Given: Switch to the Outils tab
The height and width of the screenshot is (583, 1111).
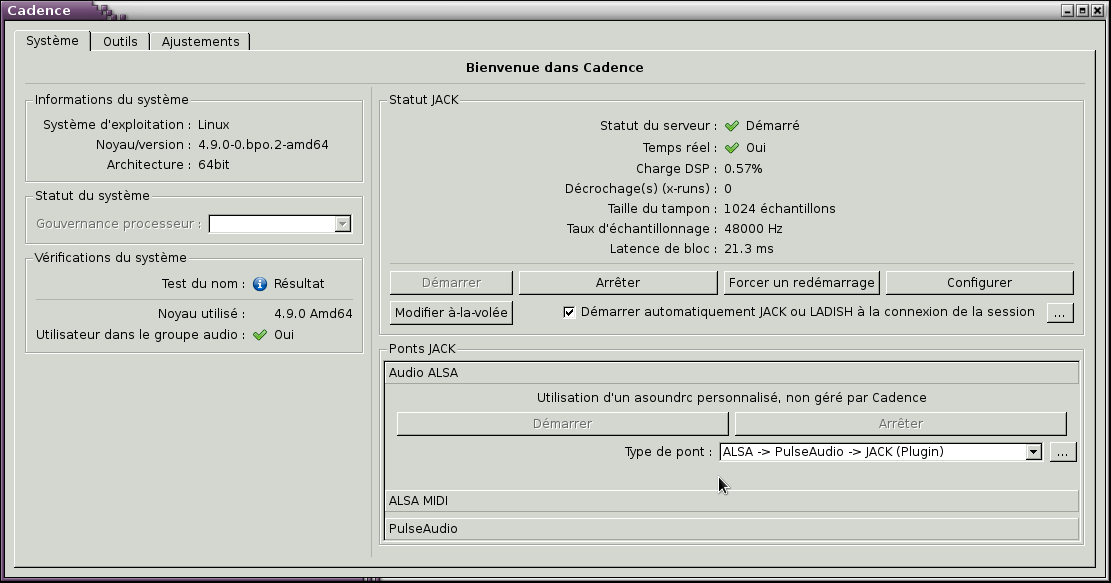Looking at the screenshot, I should click(x=120, y=42).
